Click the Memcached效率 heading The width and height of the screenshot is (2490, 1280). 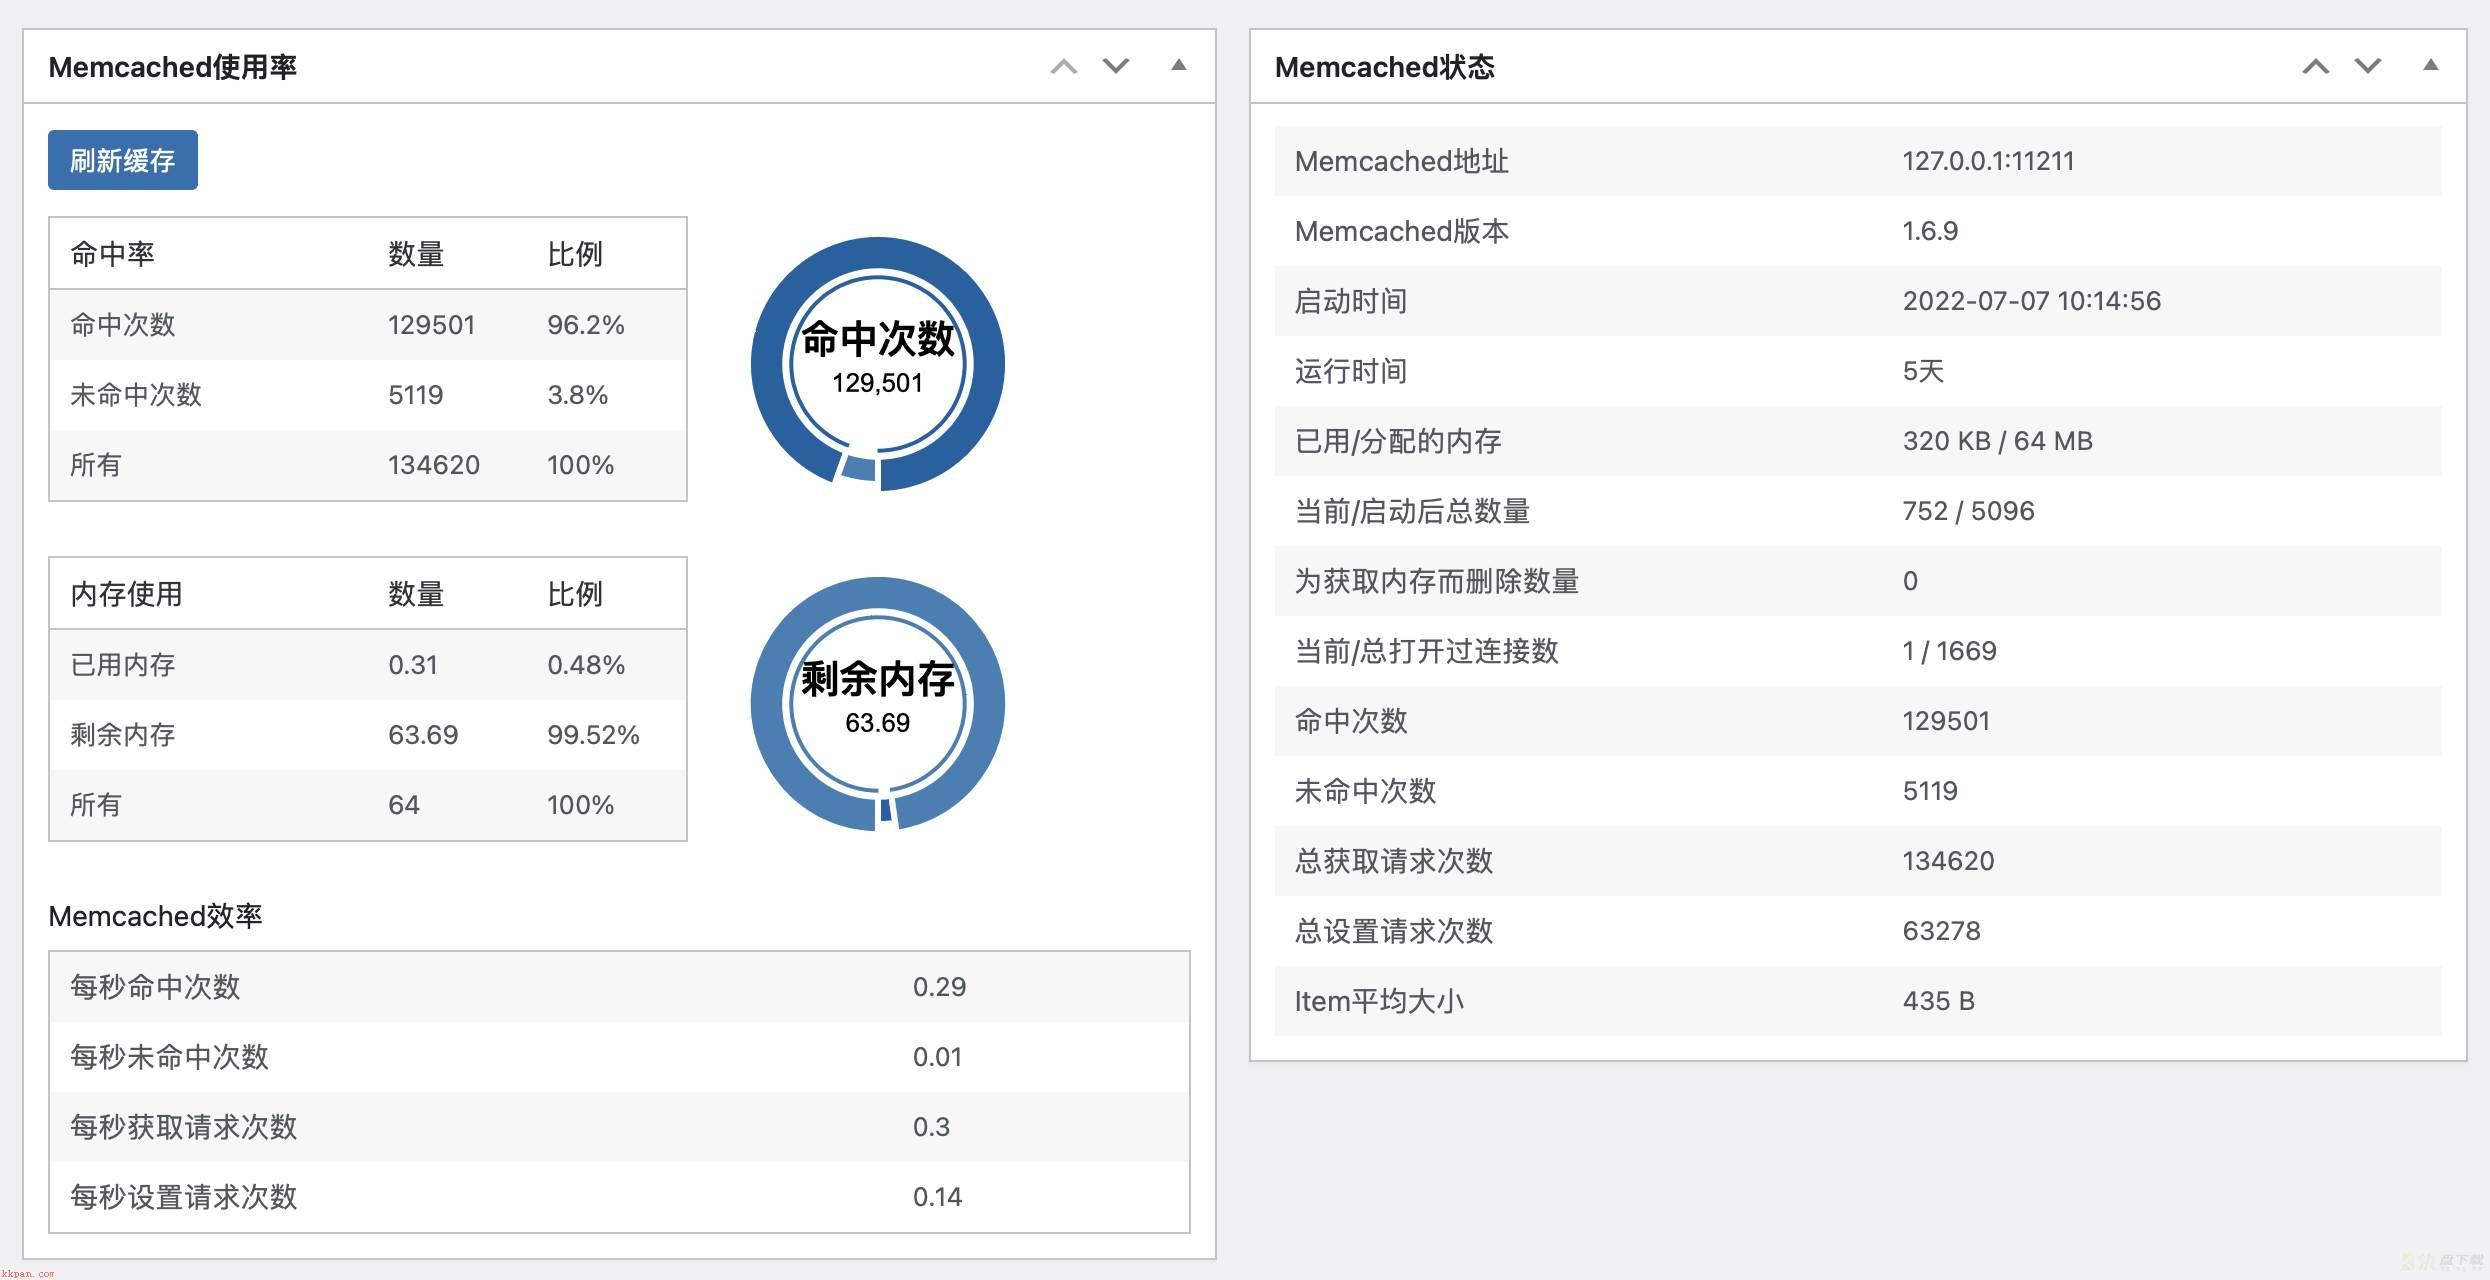coord(155,916)
